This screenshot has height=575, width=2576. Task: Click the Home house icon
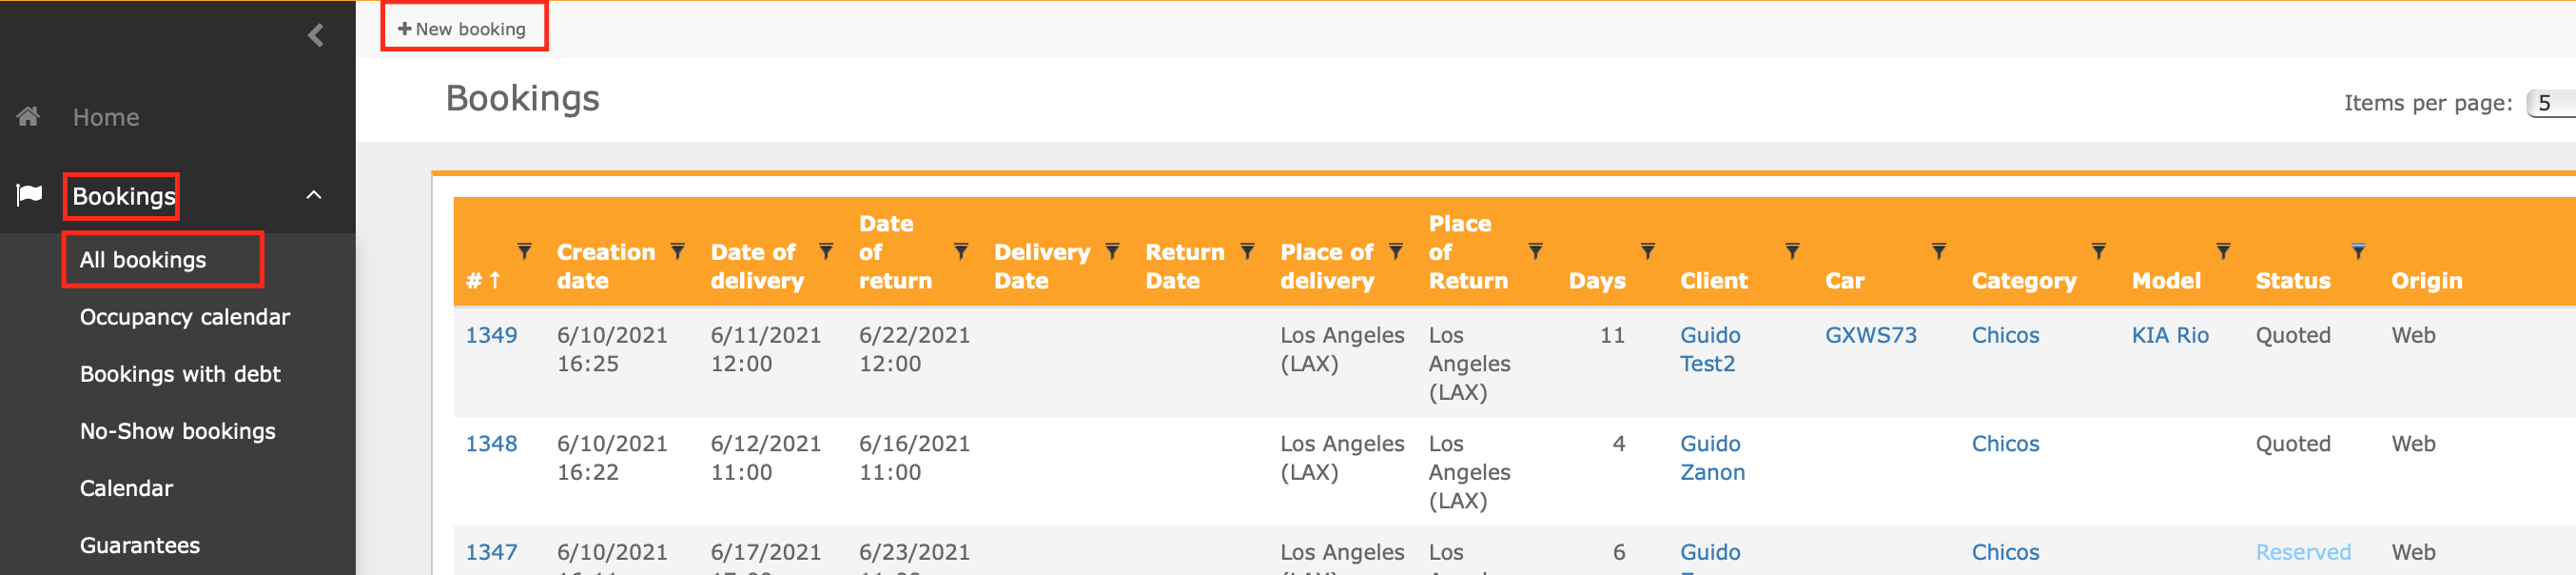coord(28,117)
